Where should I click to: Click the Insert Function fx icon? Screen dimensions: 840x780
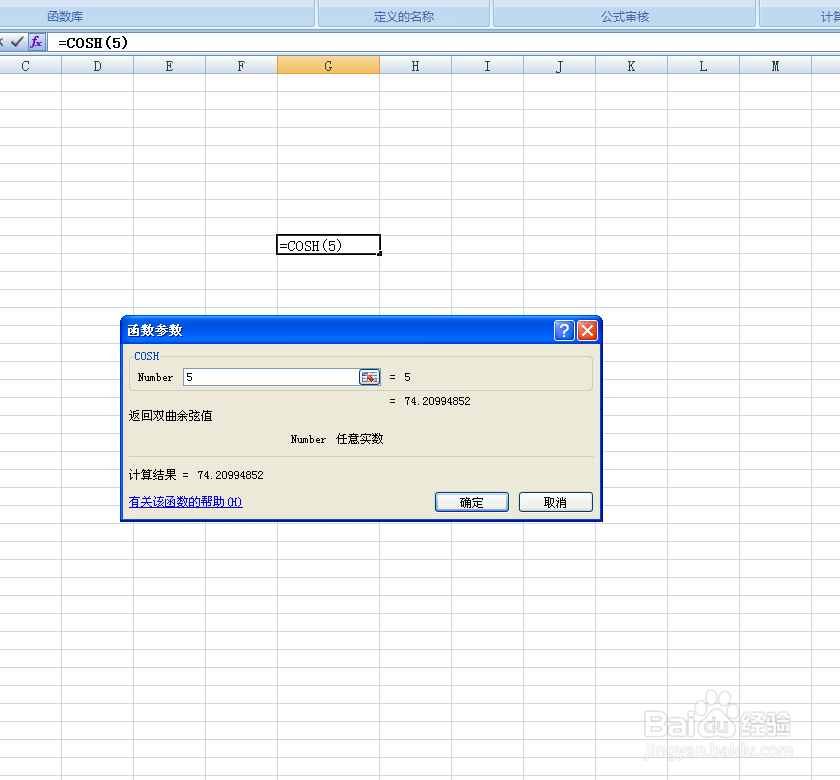(36, 42)
